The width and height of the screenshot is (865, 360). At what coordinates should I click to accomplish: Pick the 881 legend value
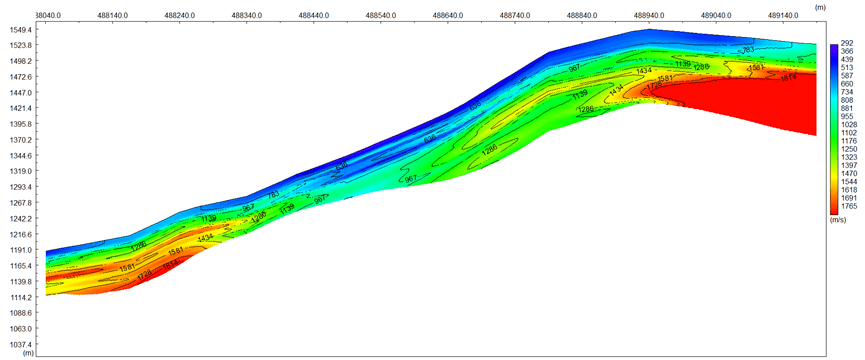[x=847, y=109]
